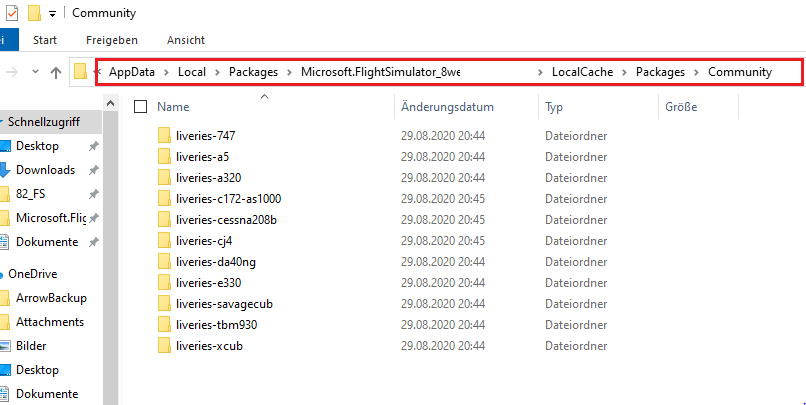Click Dateiordner type cell for liveries-tbm930
The width and height of the screenshot is (806, 405).
pos(576,325)
